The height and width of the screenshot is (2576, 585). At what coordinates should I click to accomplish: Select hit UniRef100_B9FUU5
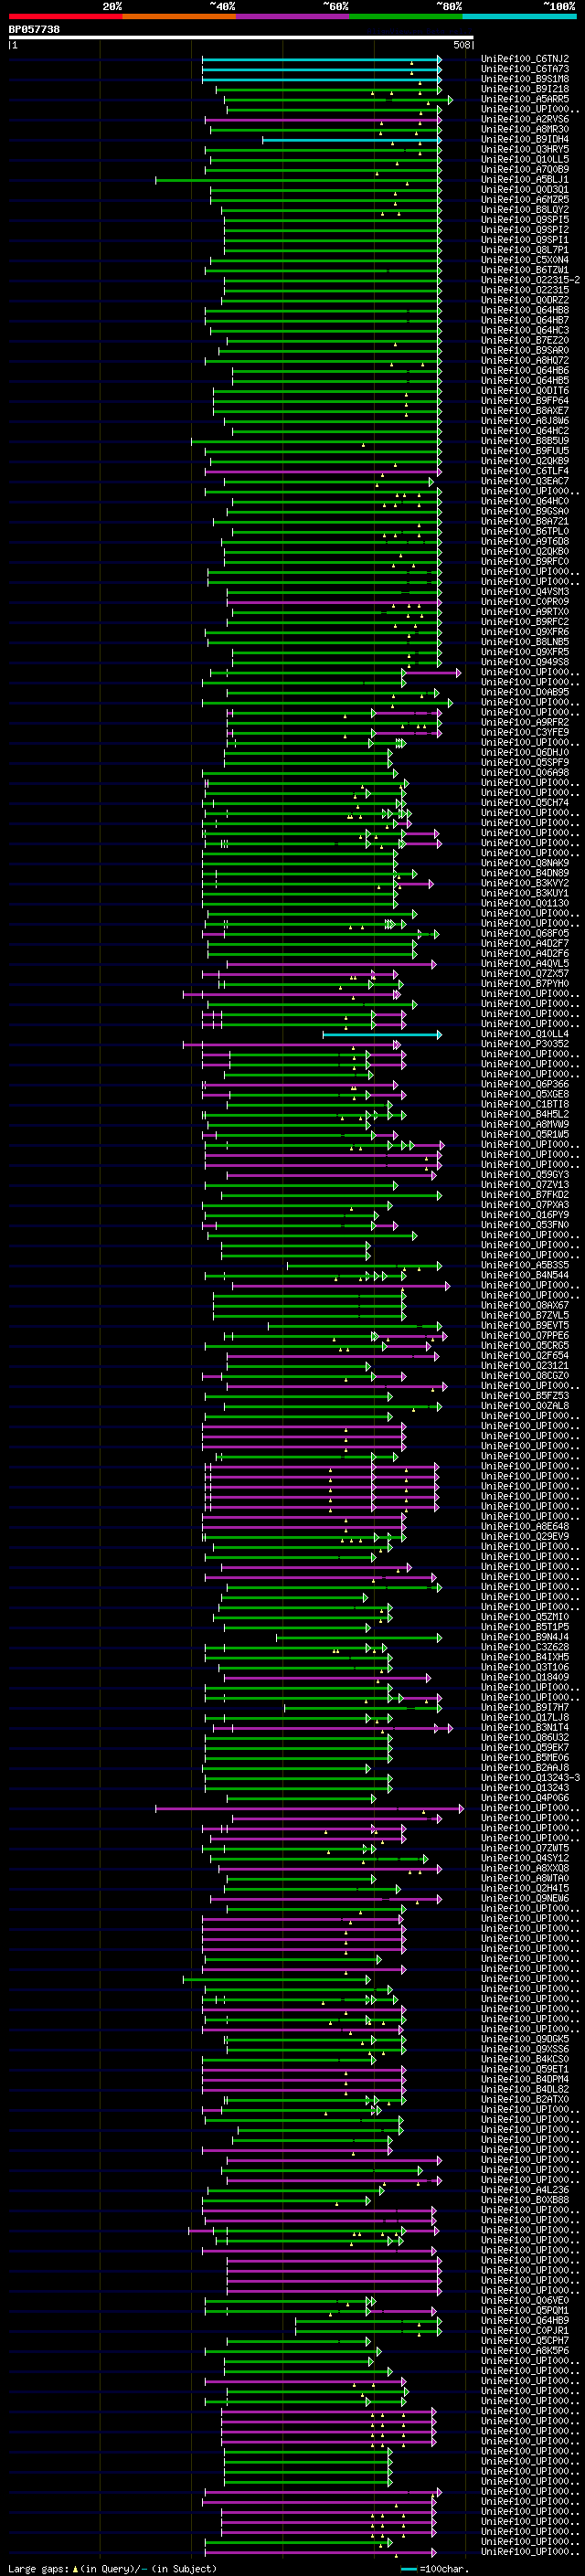[x=525, y=451]
